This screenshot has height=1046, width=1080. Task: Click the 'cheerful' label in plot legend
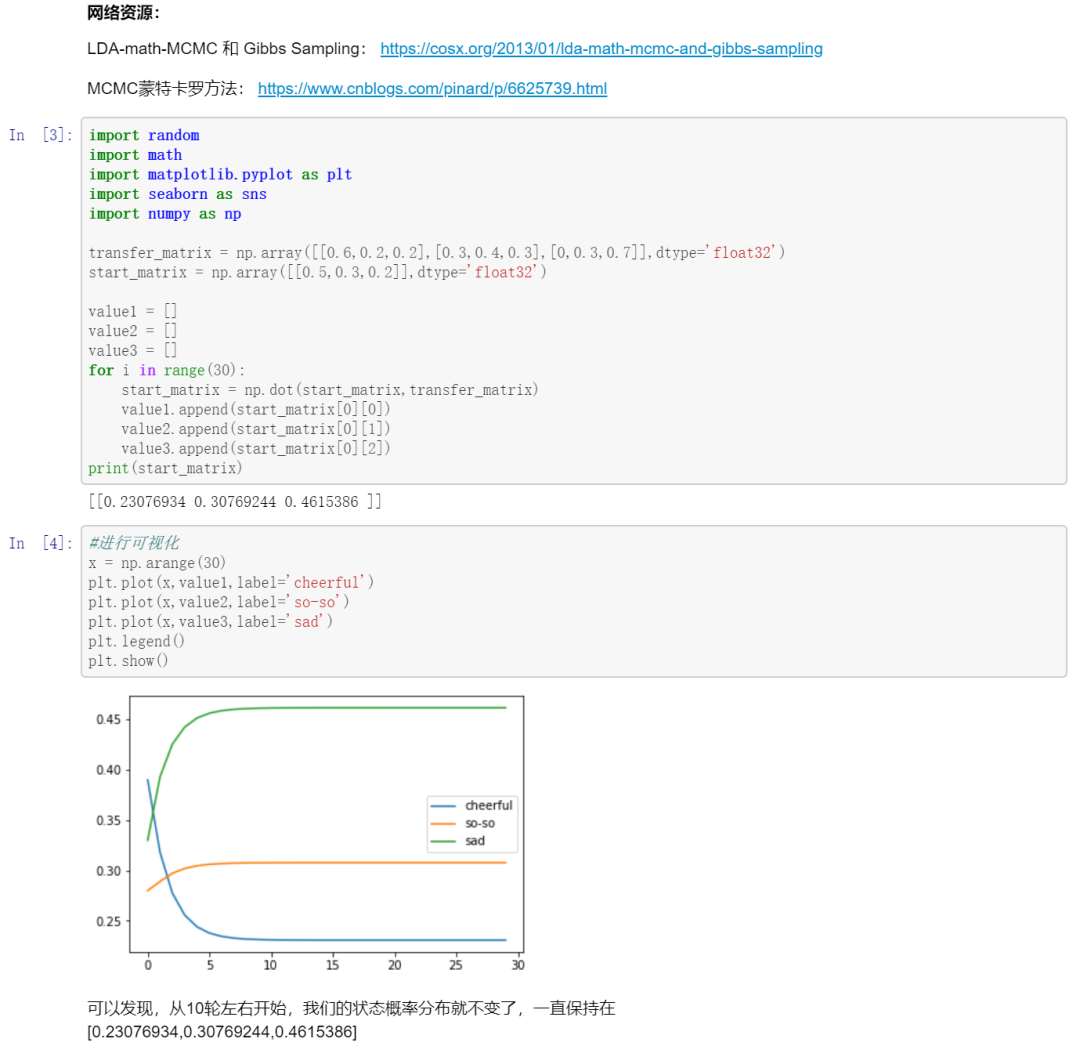489,805
